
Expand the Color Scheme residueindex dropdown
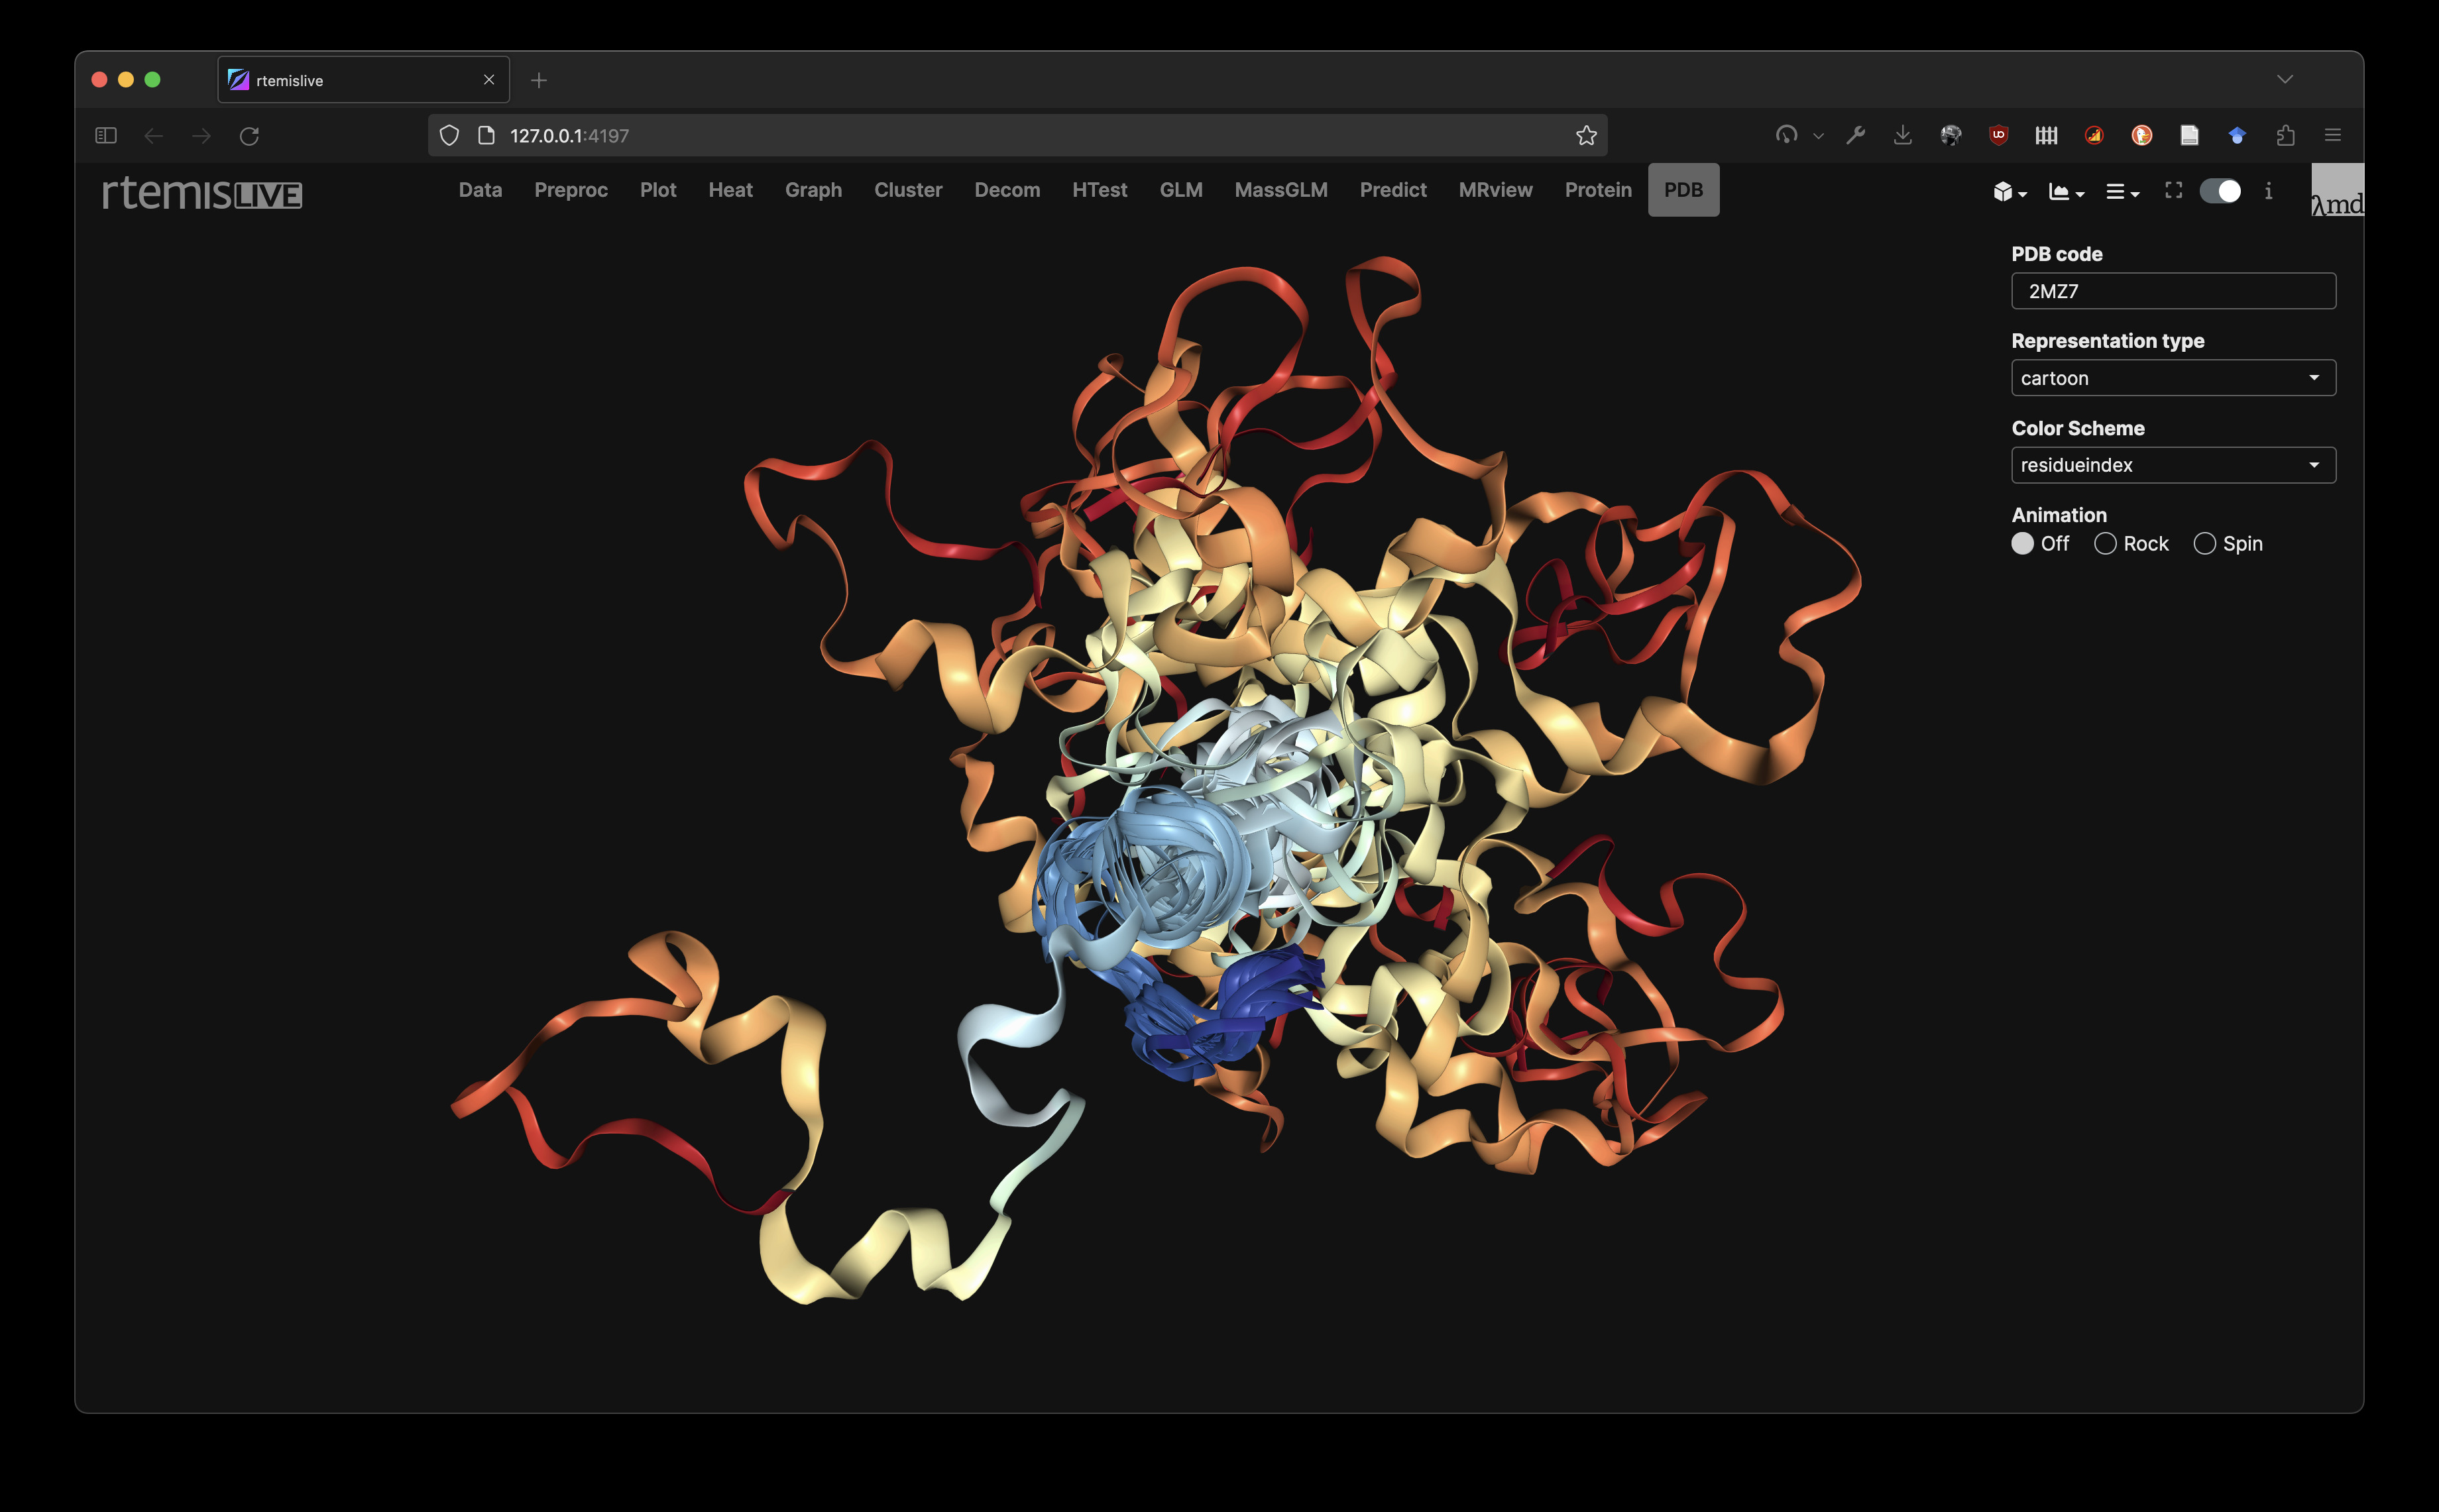pyautogui.click(x=2173, y=465)
